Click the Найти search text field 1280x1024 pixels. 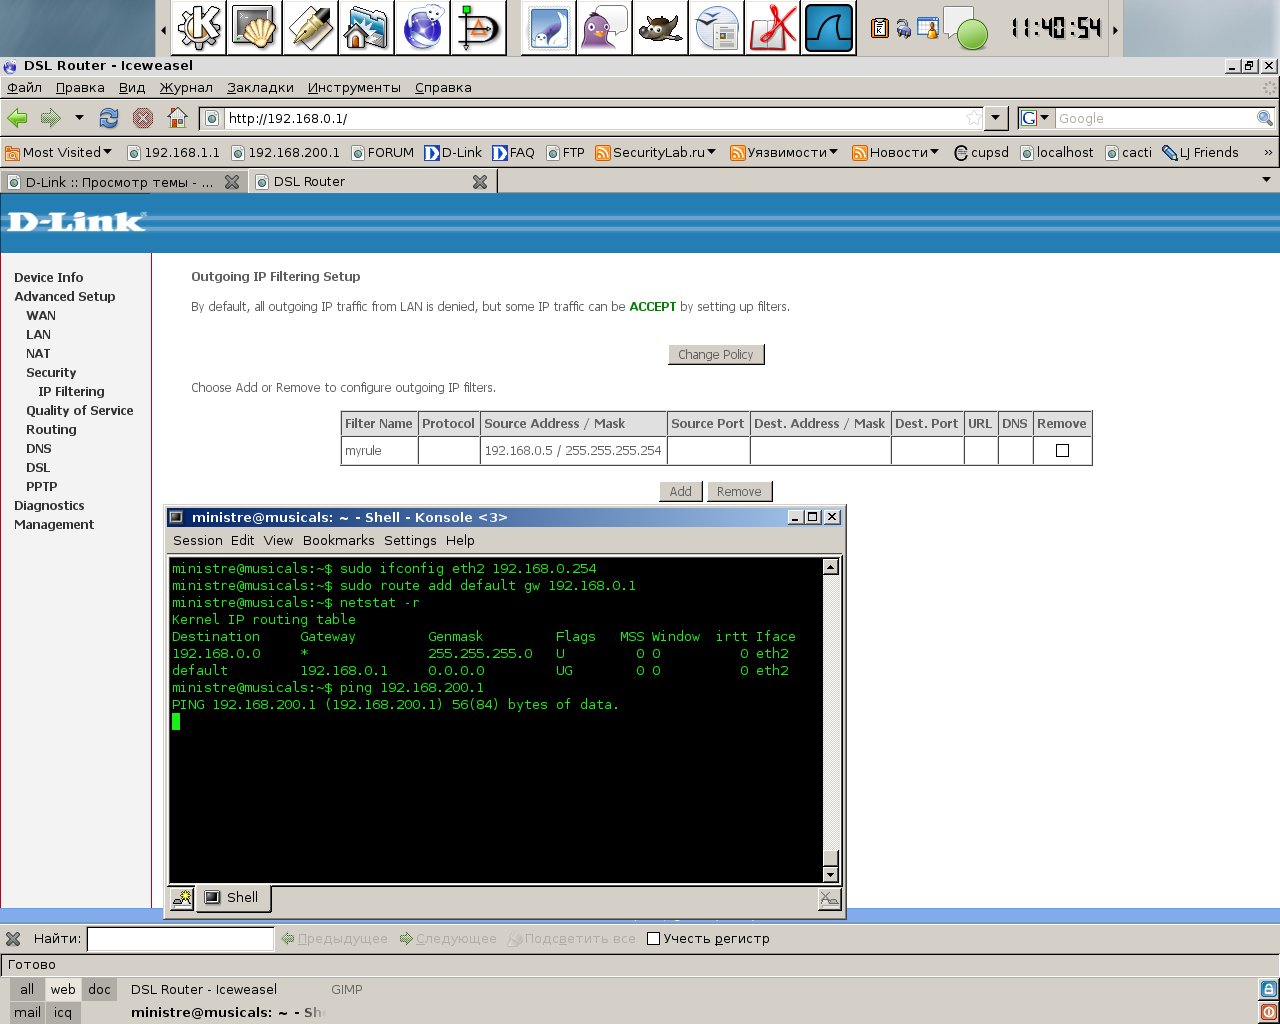(180, 939)
